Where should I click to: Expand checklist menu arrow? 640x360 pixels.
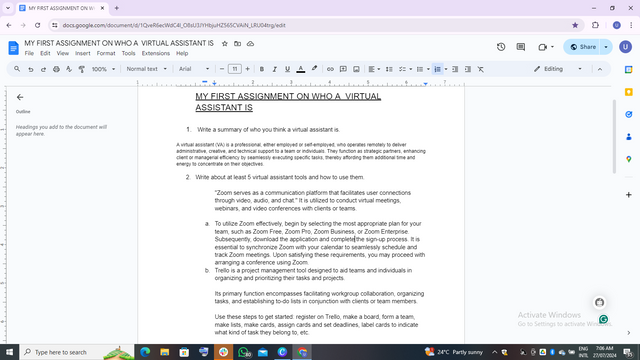coord(411,69)
